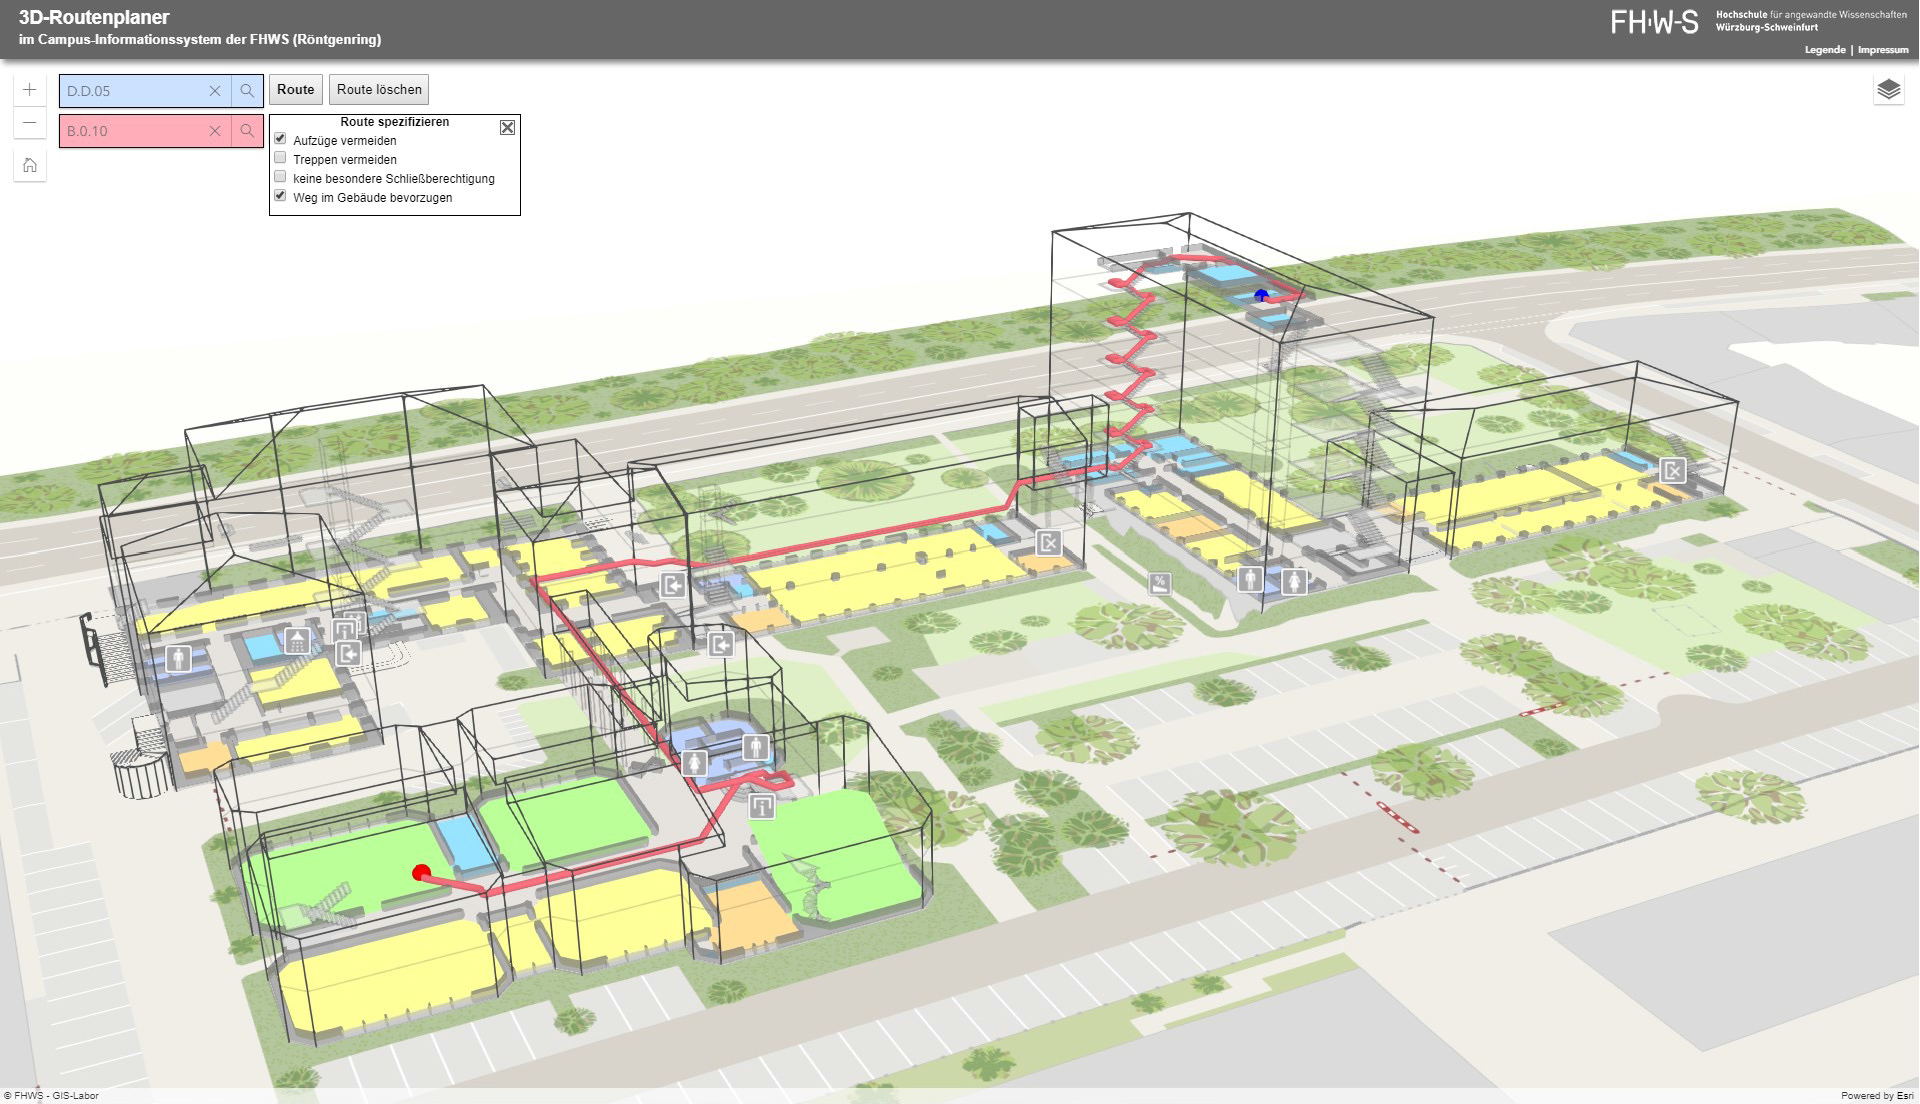This screenshot has height=1104, width=1920.
Task: Check keine besondere Schließberechtigung
Action: [281, 177]
